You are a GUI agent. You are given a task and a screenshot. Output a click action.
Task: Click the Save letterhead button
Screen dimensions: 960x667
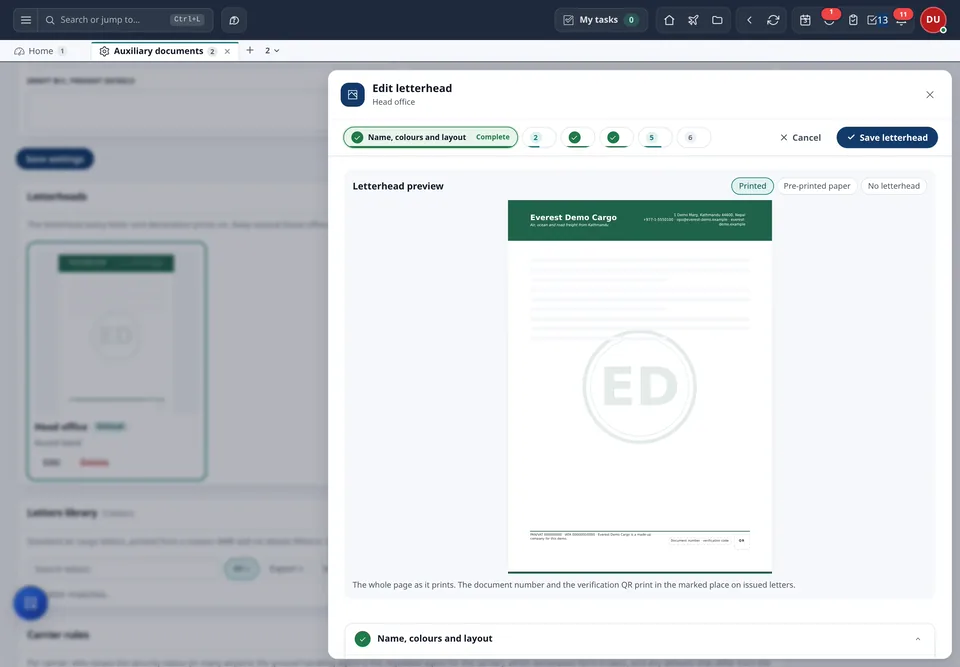[x=887, y=138]
